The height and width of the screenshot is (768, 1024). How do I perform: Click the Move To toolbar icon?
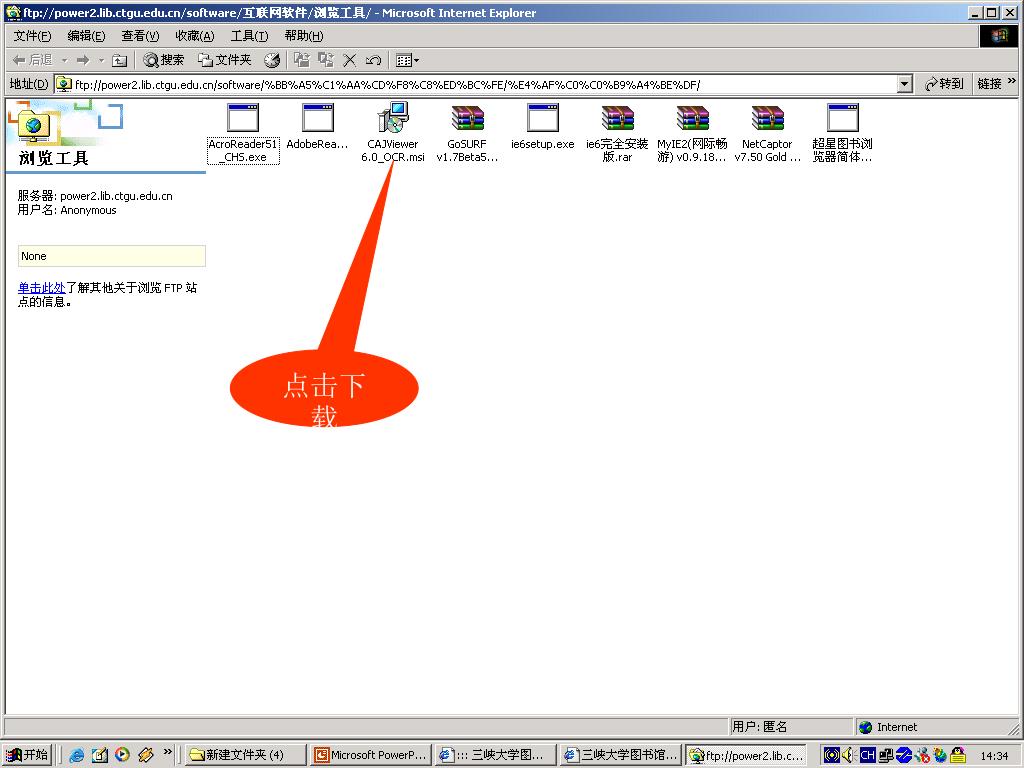tap(302, 60)
